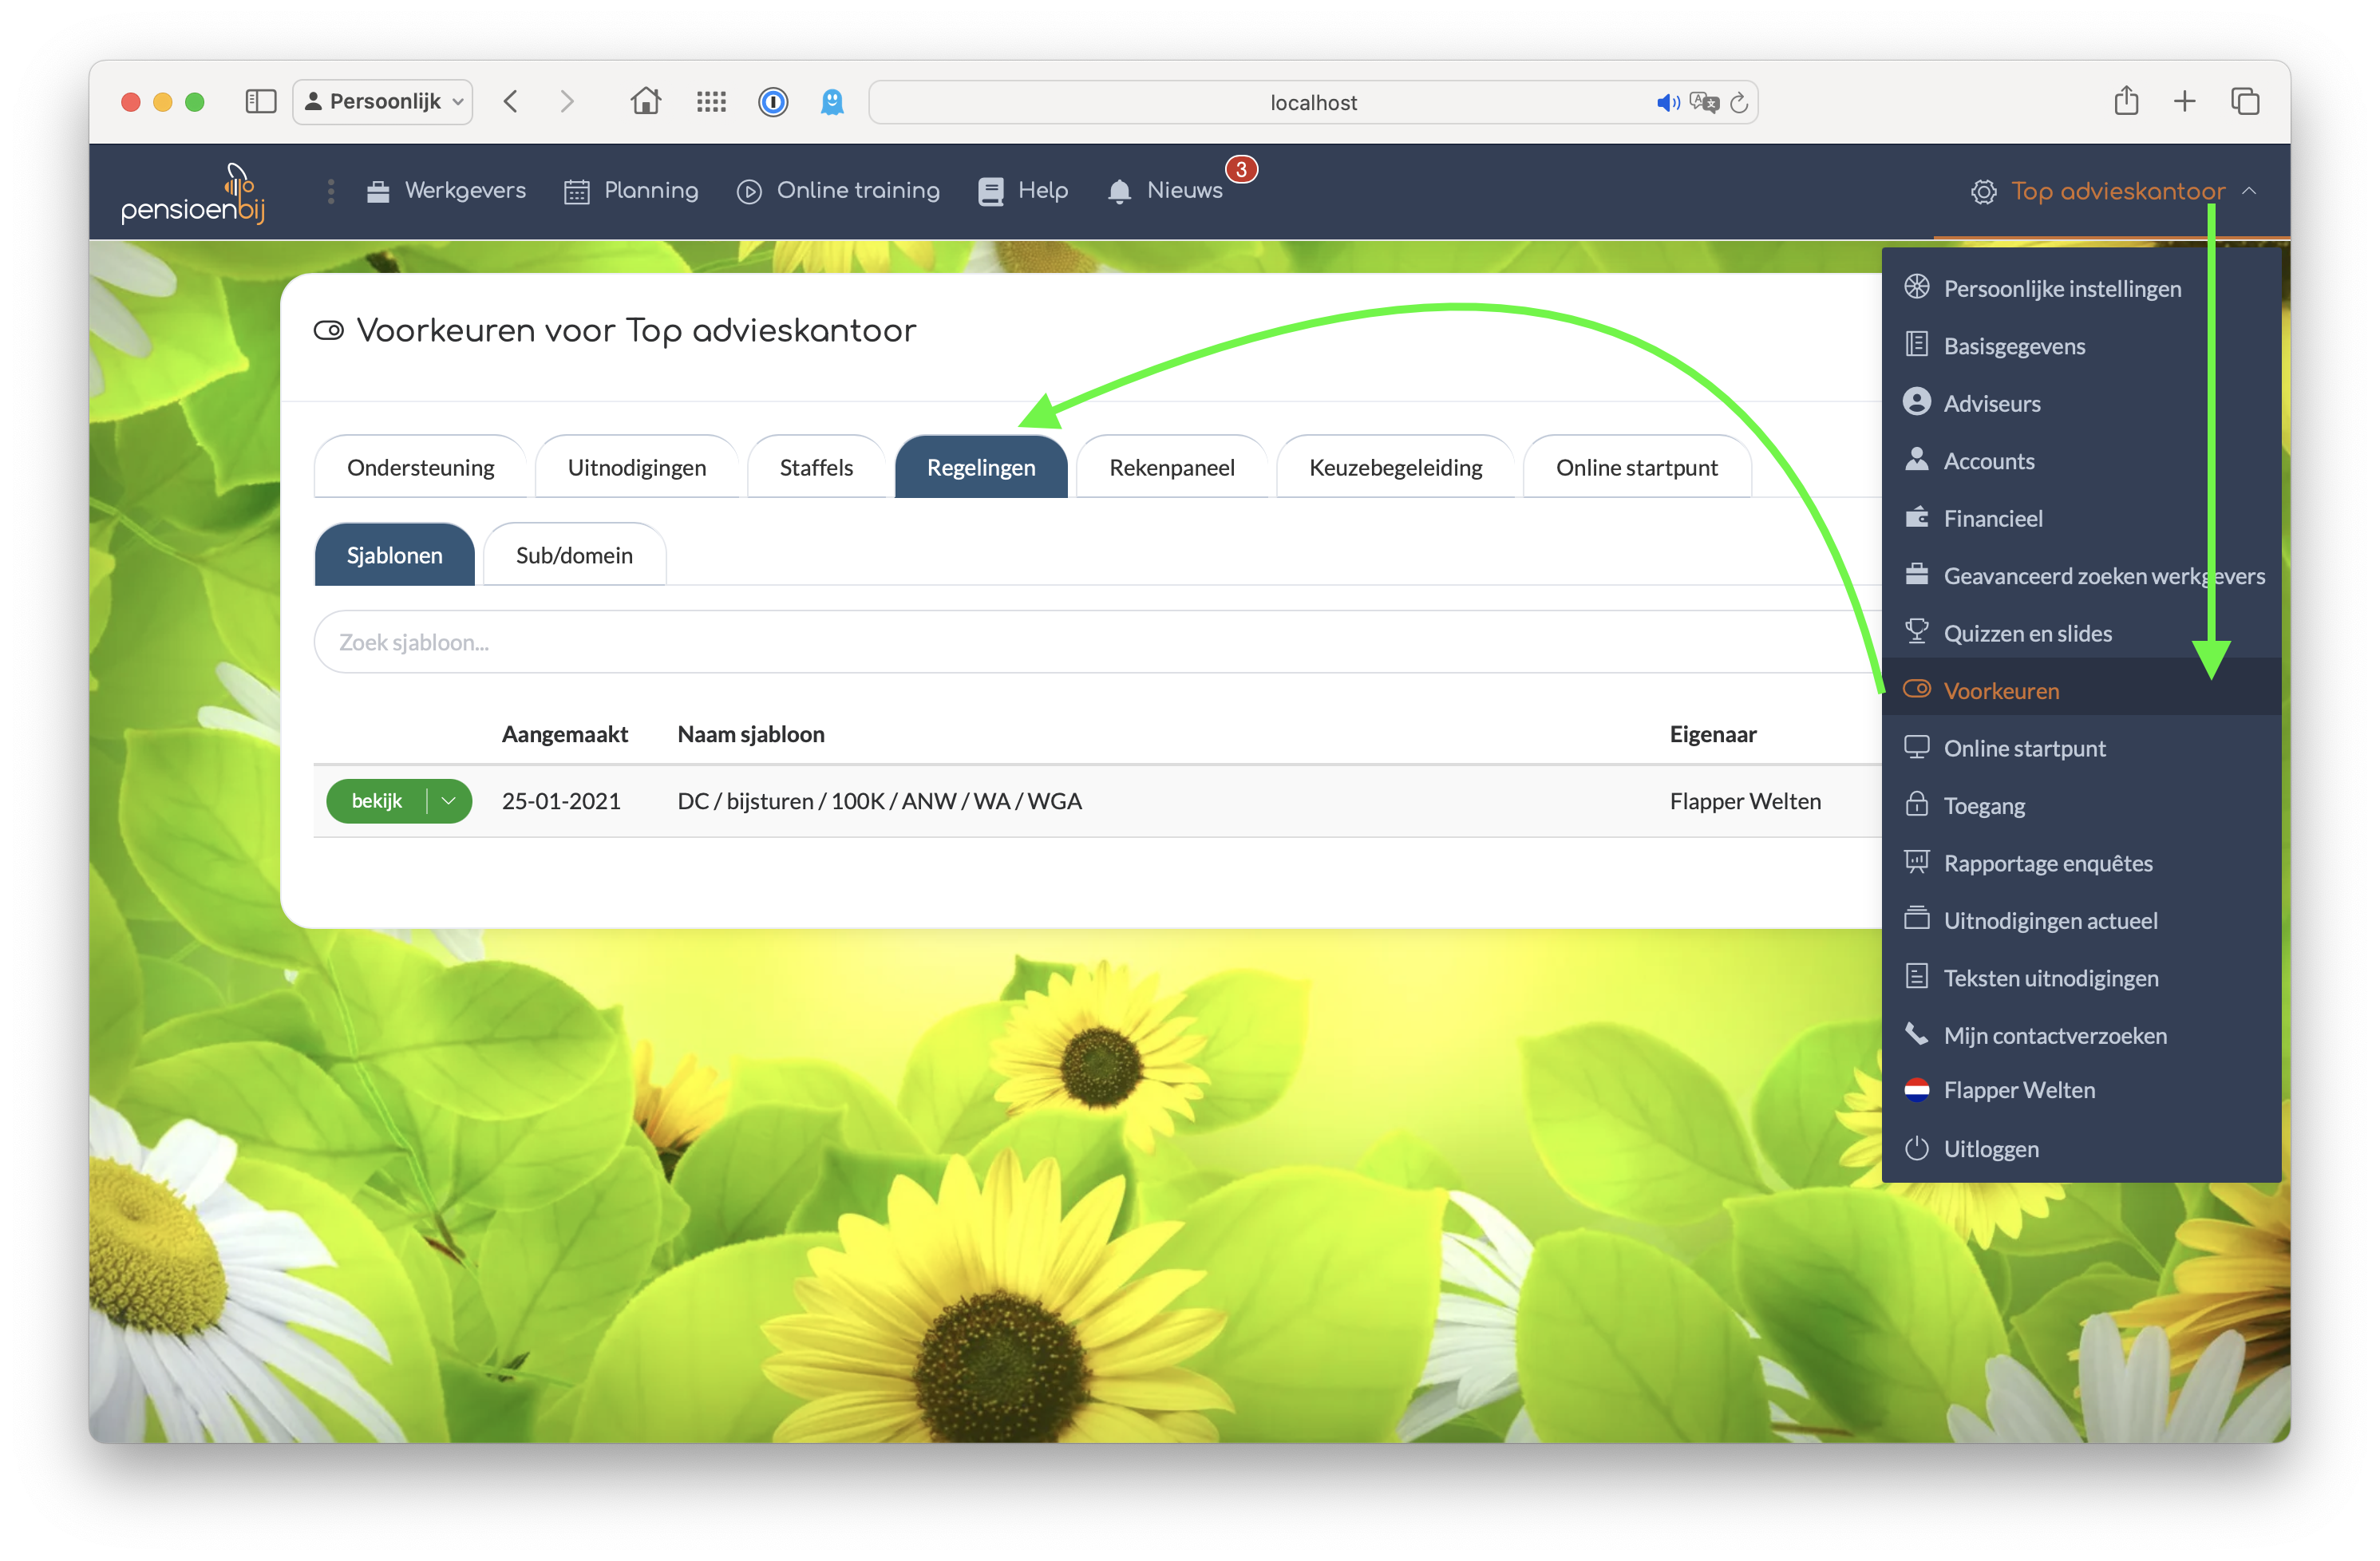Click the Ghostery extension icon
Viewport: 2380px width, 1561px height.
(832, 101)
